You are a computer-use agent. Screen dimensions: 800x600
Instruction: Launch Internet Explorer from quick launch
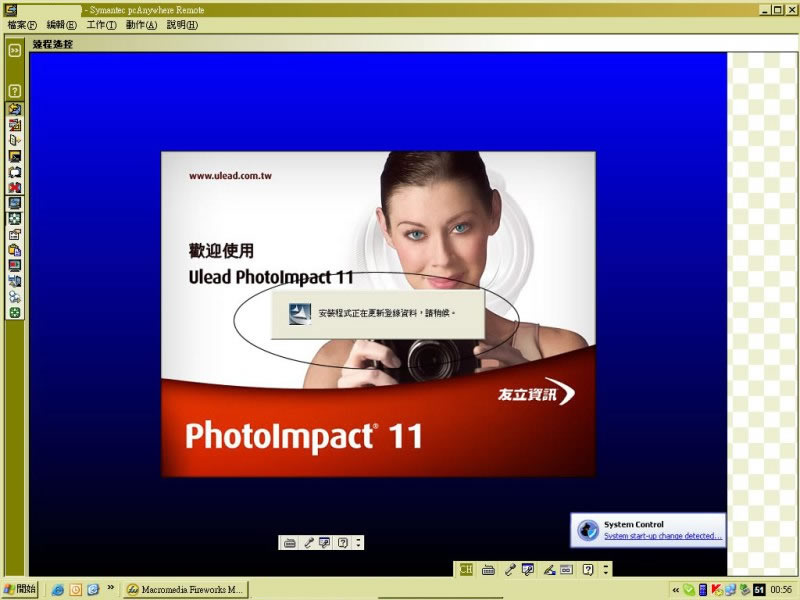tap(58, 590)
